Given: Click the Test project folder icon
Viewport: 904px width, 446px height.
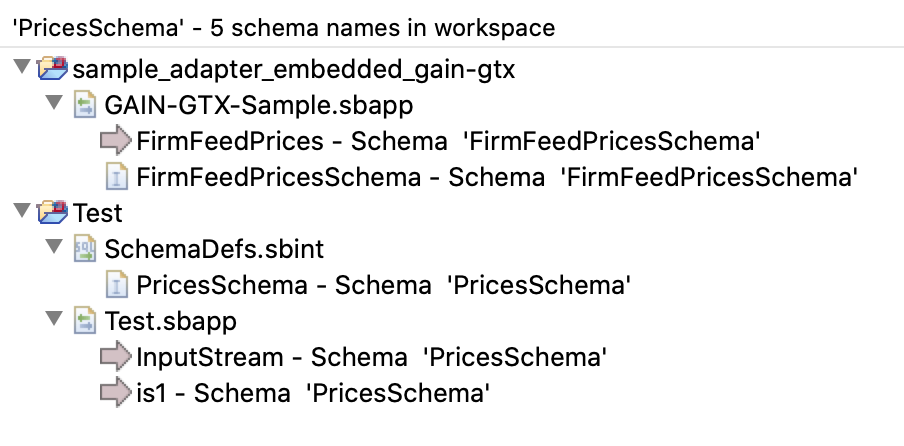Looking at the screenshot, I should pyautogui.click(x=52, y=213).
